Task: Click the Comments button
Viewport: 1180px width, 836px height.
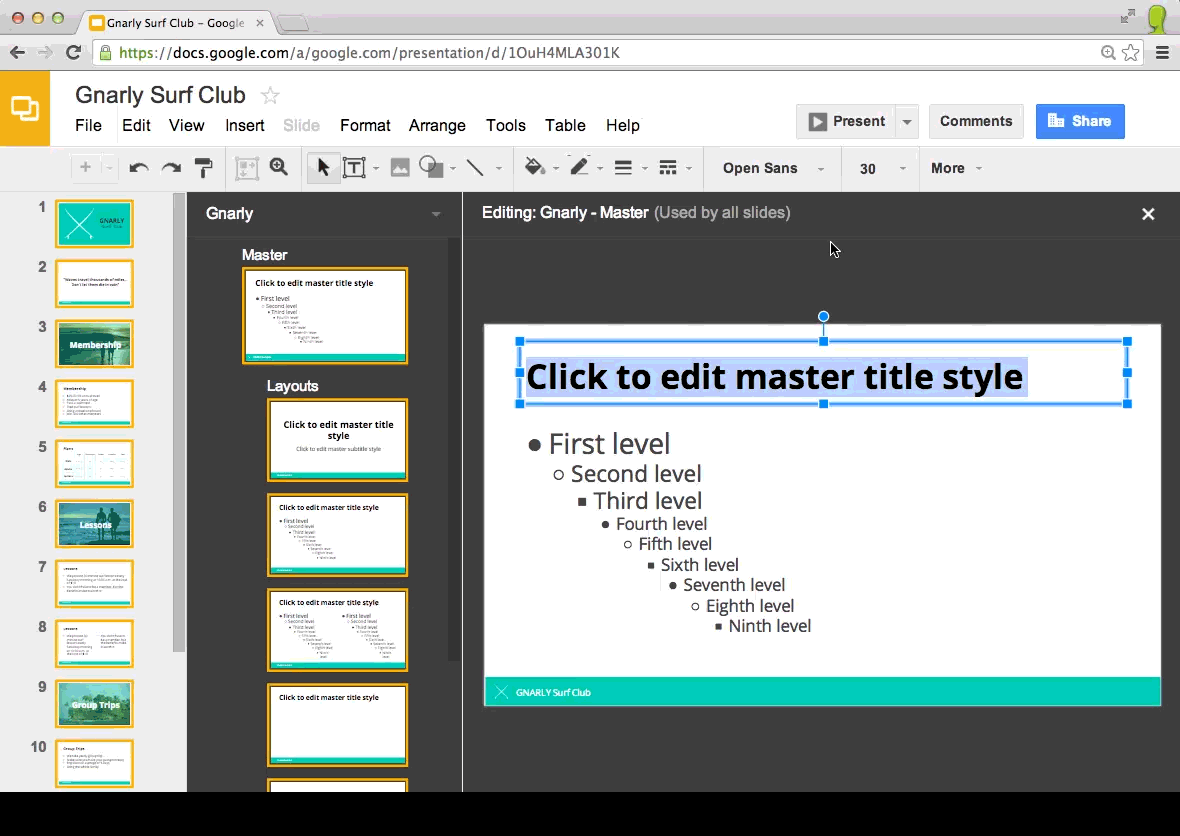Action: [975, 121]
